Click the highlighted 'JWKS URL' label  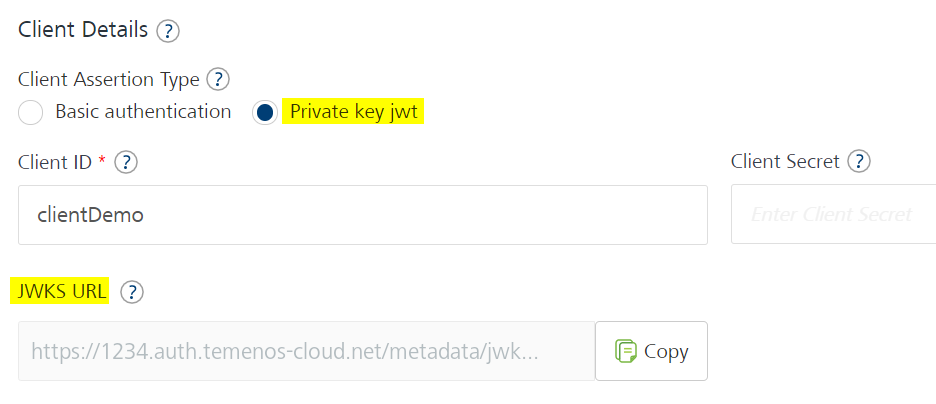pos(60,291)
